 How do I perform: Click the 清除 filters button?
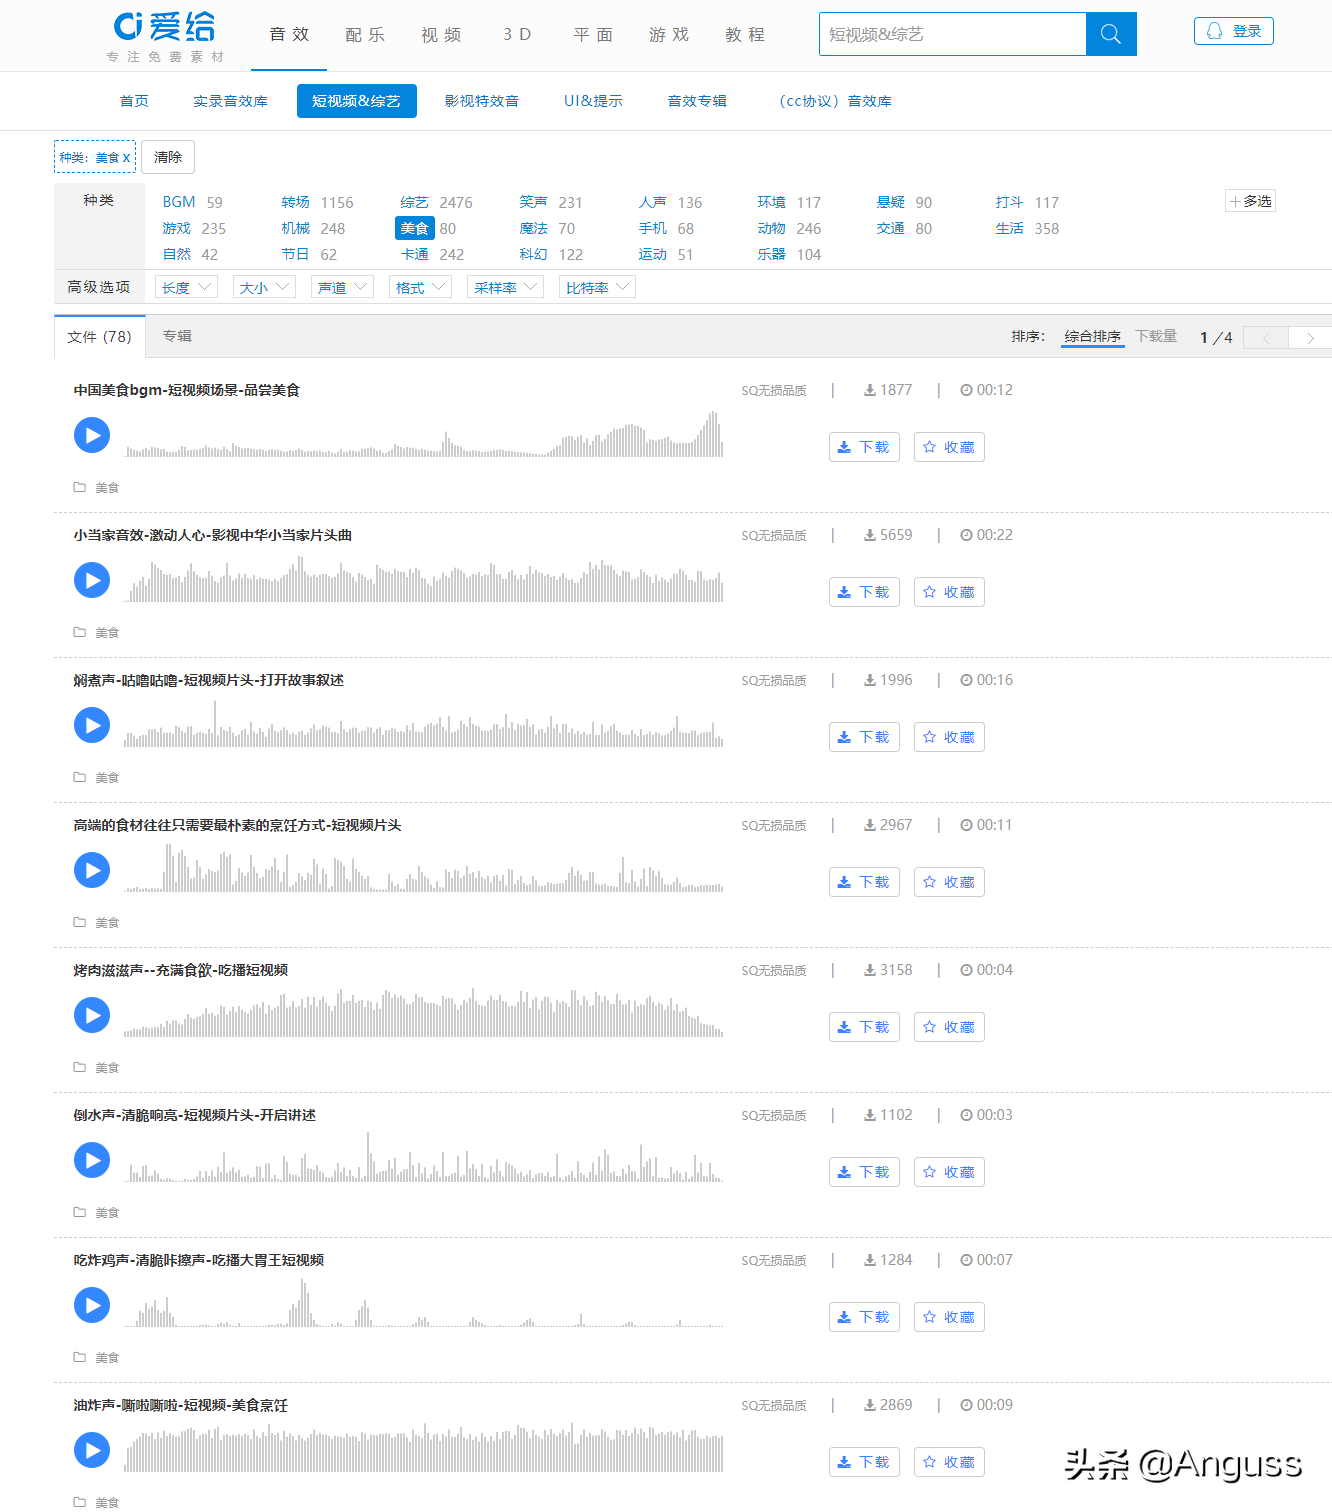[168, 157]
